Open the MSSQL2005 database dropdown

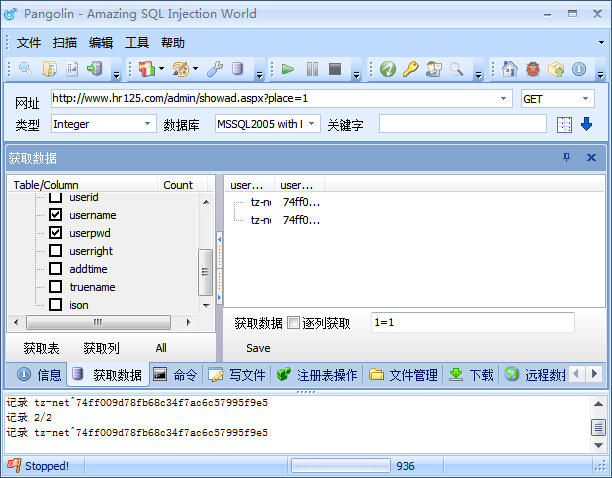pos(311,124)
